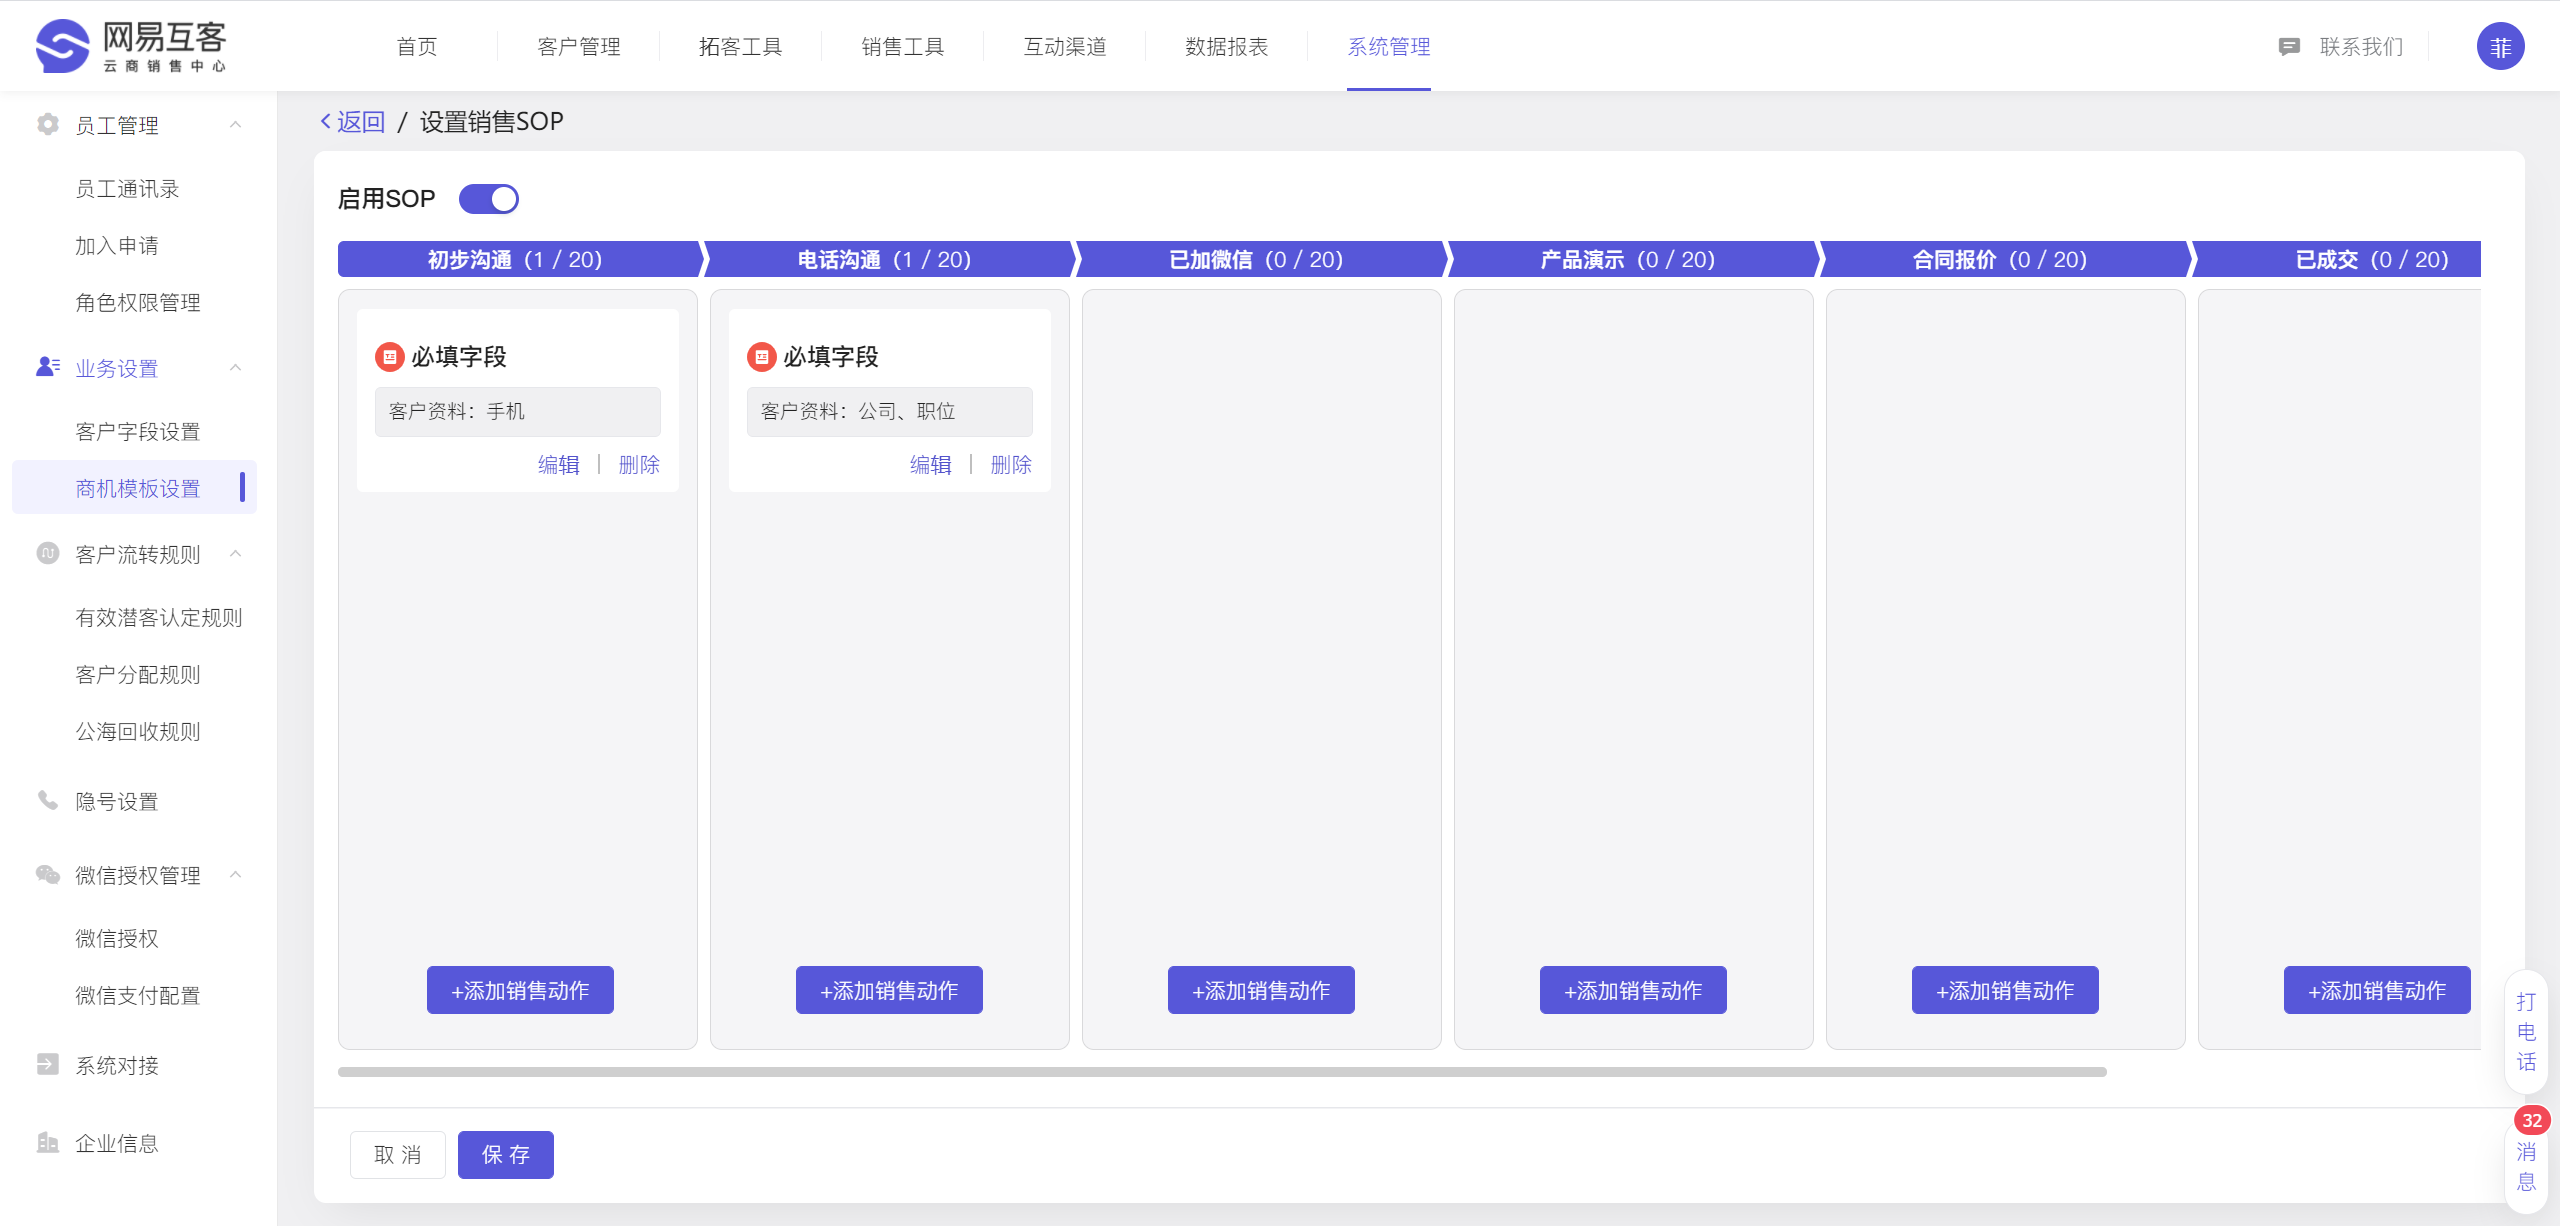Click the employee management gear icon

coord(47,124)
